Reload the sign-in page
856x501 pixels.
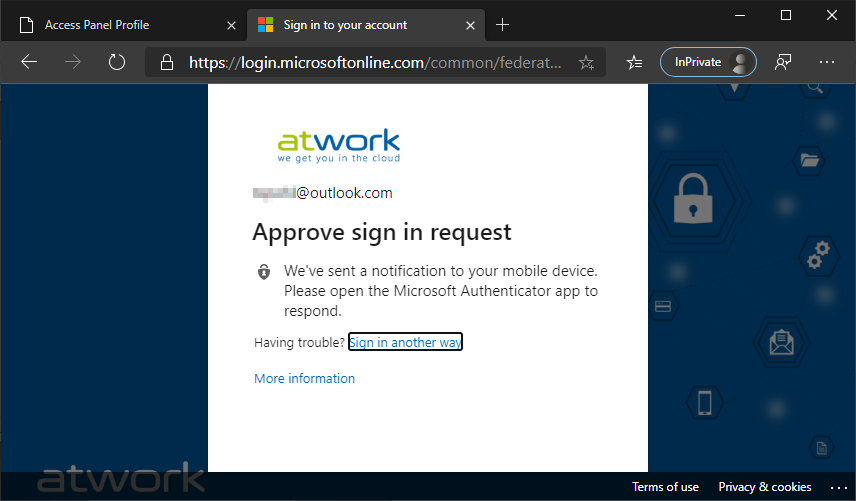pos(116,62)
